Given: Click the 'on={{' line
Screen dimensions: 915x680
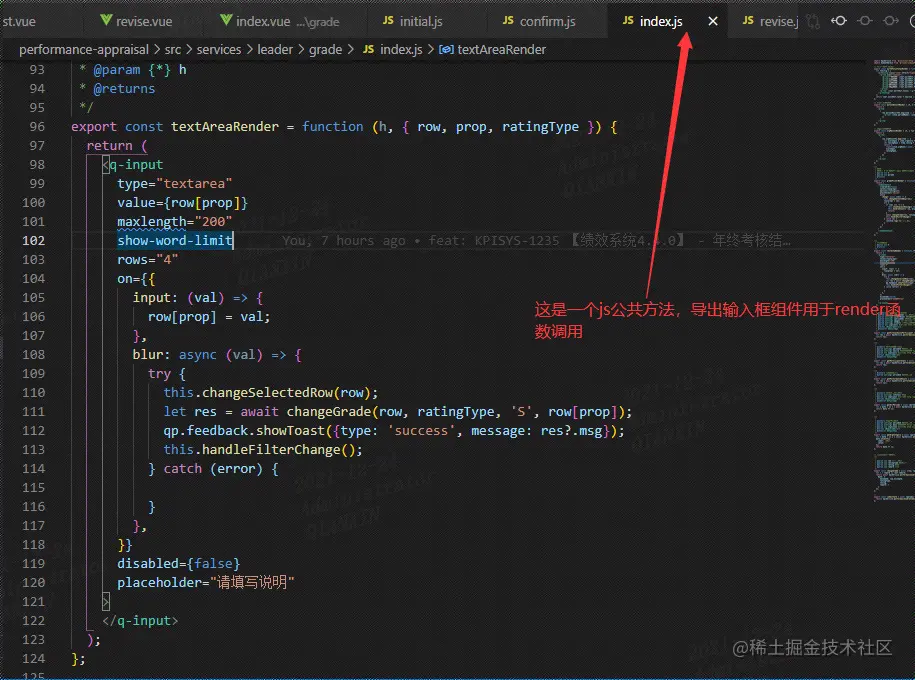Looking at the screenshot, I should coord(136,278).
